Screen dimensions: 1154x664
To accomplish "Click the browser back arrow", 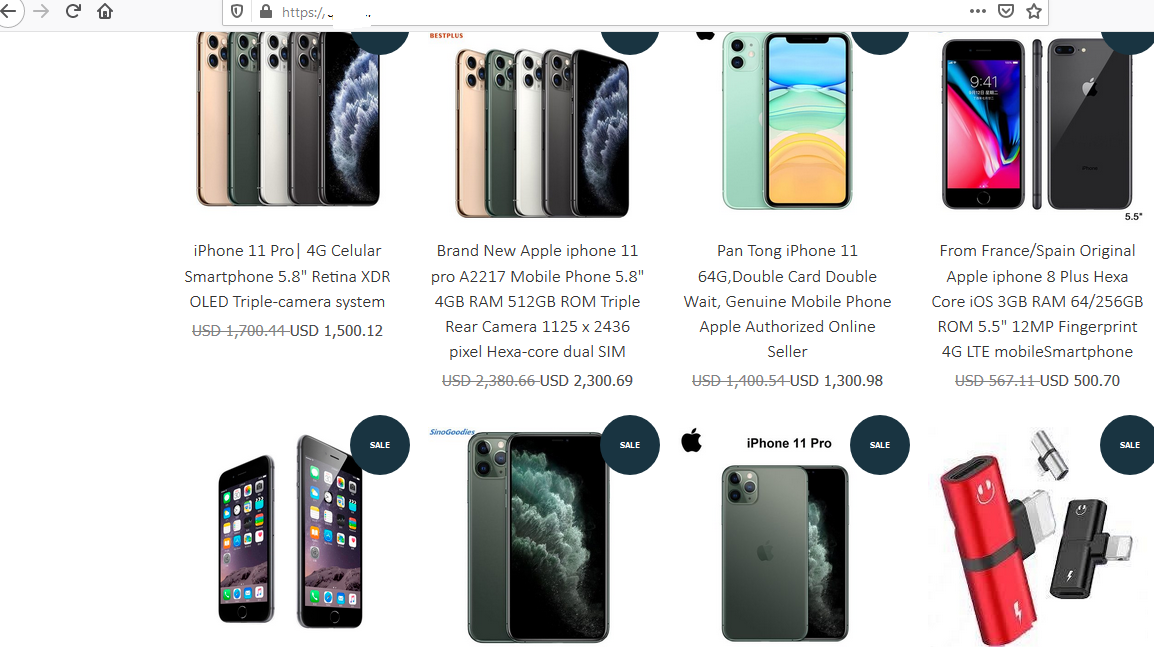I will tap(7, 11).
